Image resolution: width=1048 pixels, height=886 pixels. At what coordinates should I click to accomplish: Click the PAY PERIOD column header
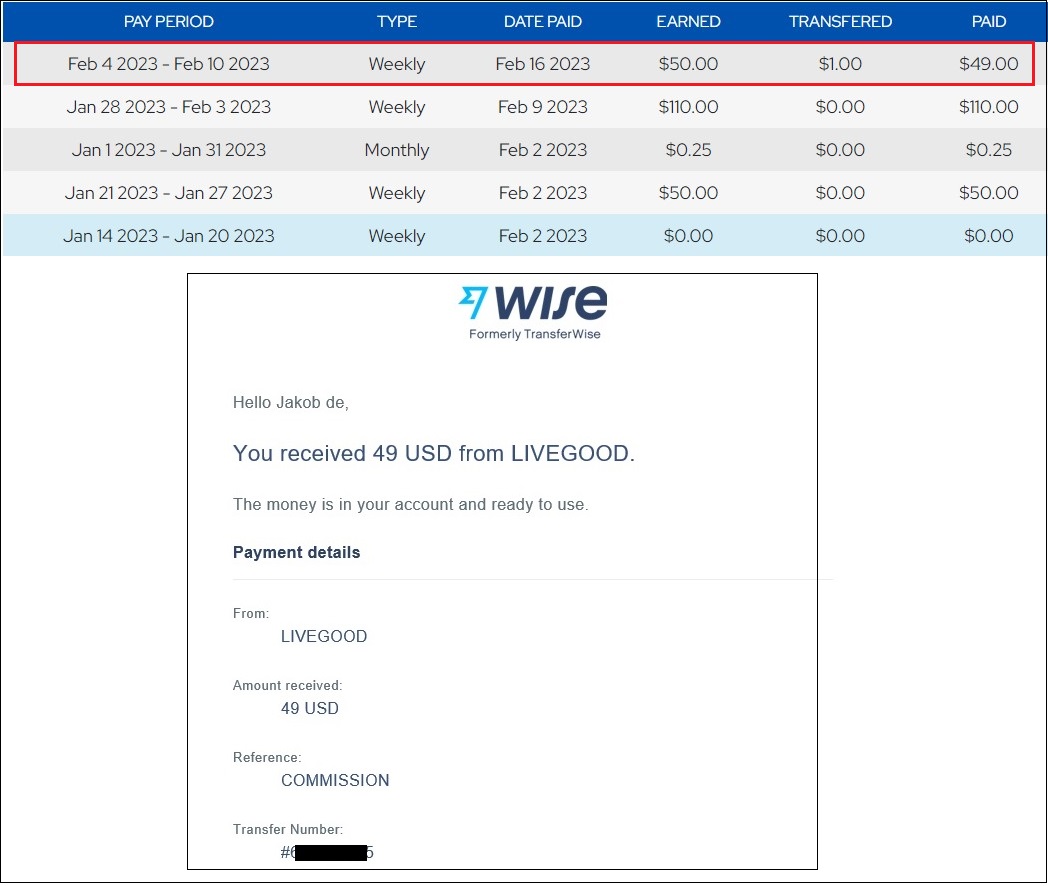click(x=168, y=21)
